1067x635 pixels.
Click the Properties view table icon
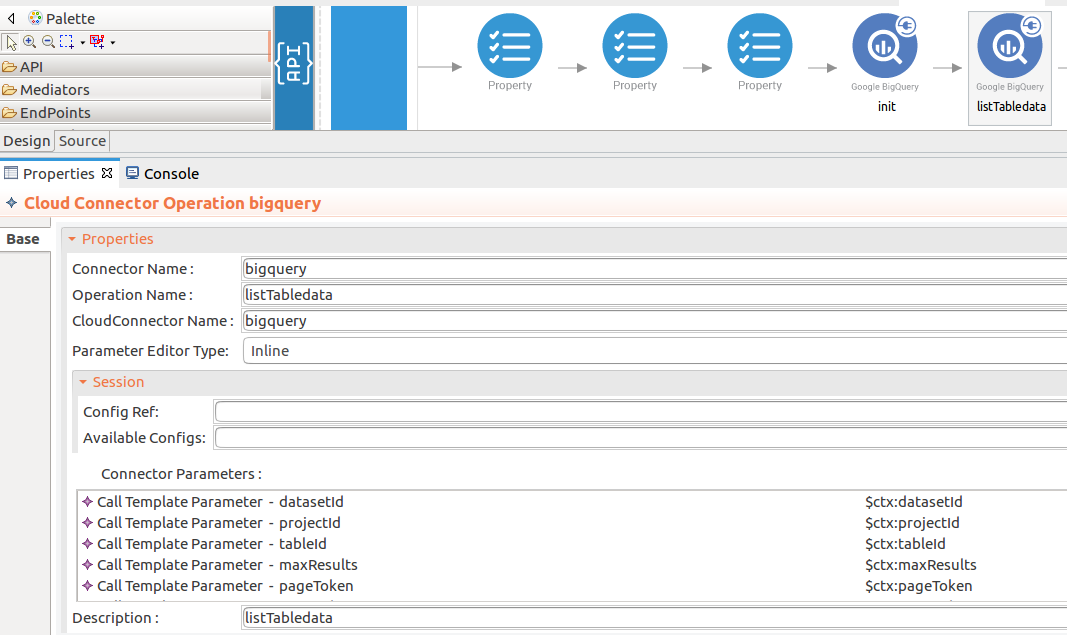11,173
